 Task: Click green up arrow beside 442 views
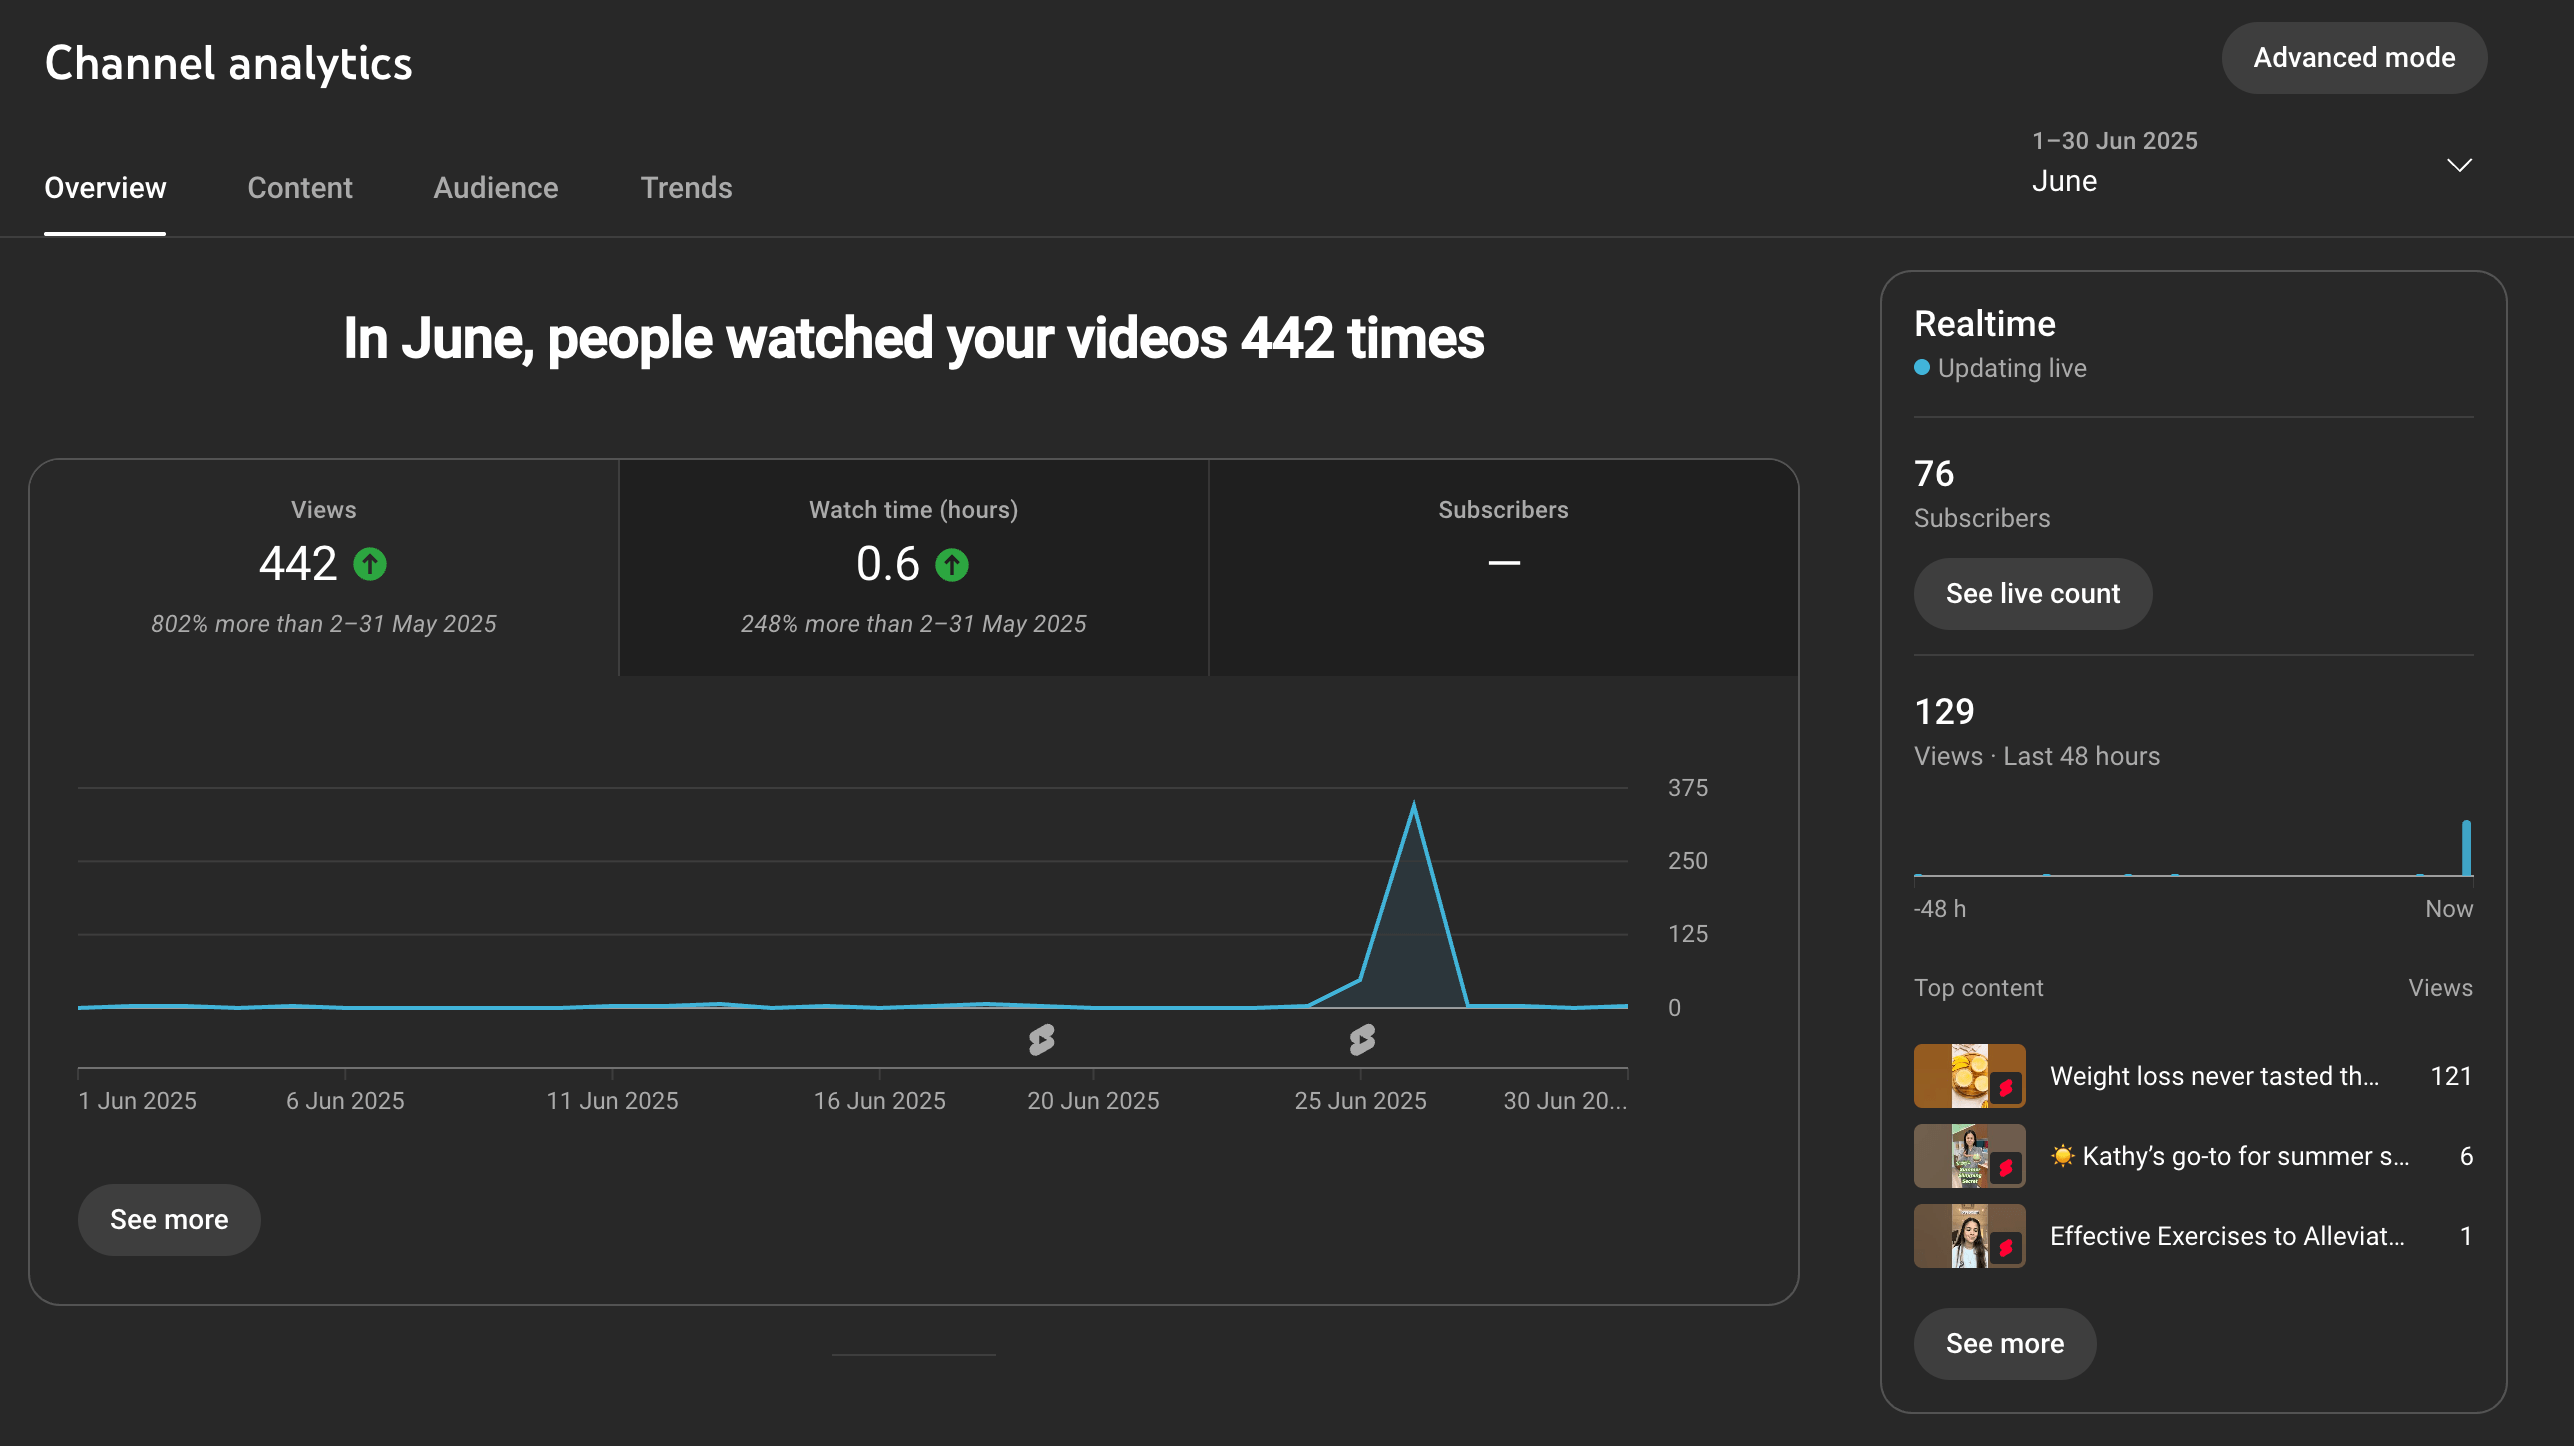point(370,564)
